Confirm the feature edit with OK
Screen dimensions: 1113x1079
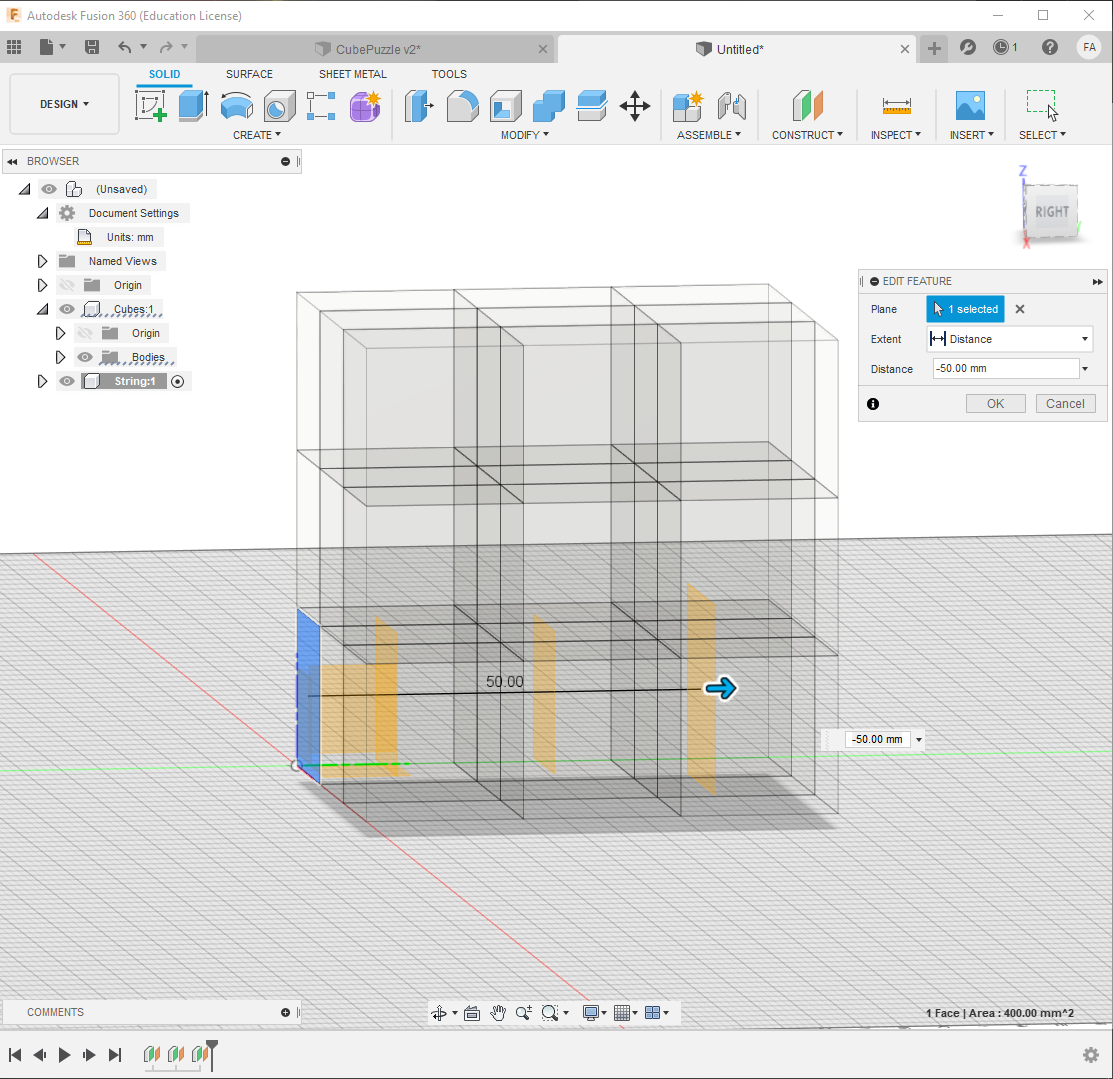tap(995, 403)
